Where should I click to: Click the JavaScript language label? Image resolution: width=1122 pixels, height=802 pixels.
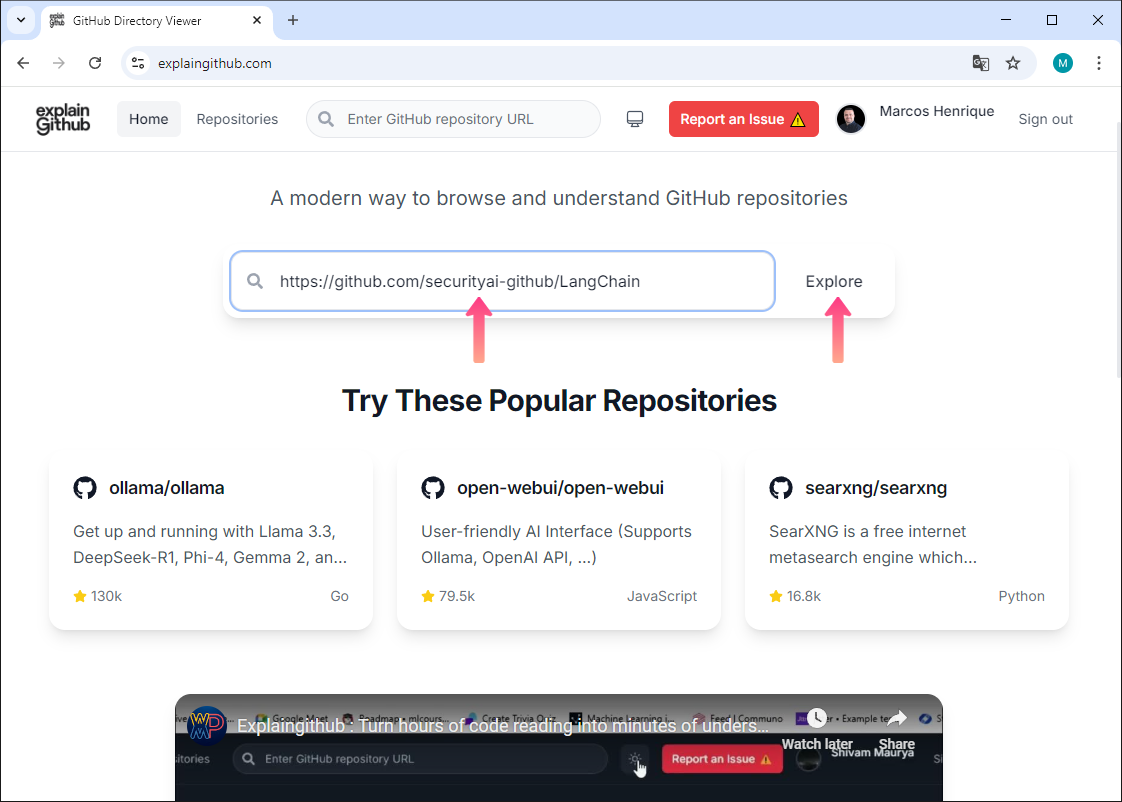662,596
